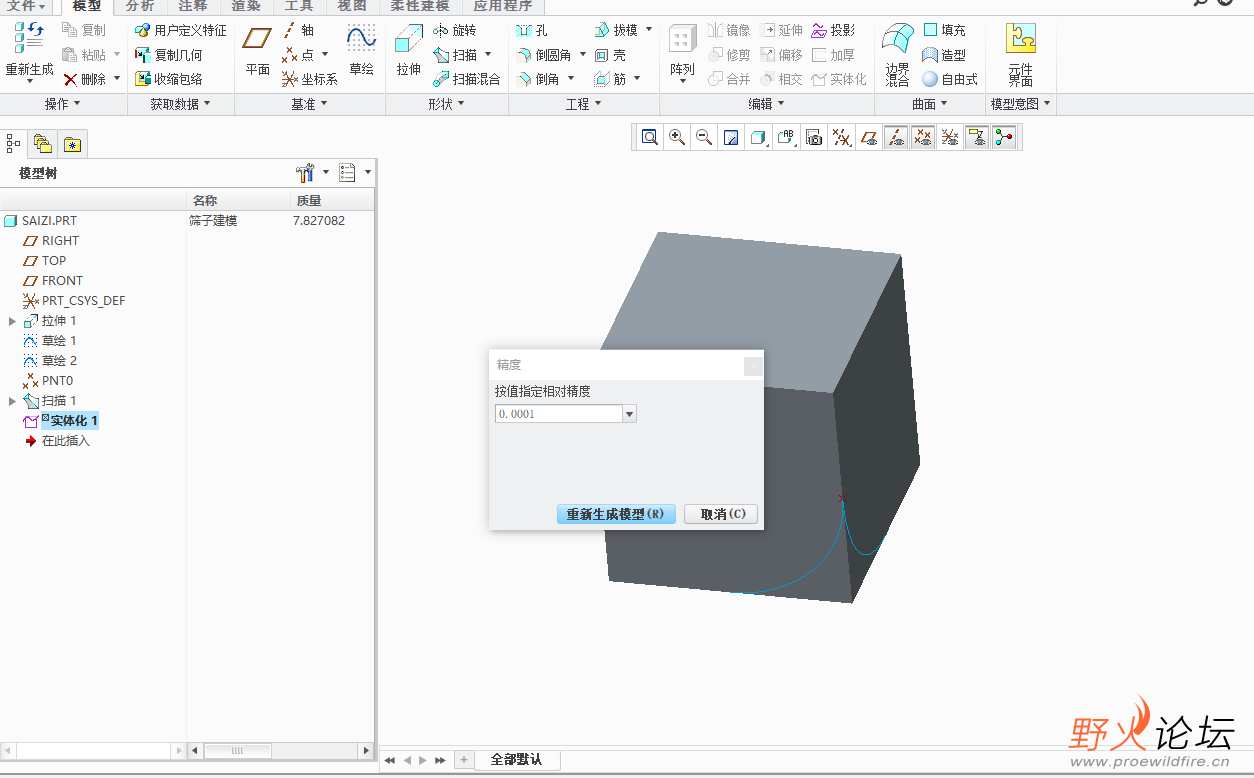1254x778 pixels.
Task: Select the 实体化 1 feature in tree
Action: click(62, 421)
